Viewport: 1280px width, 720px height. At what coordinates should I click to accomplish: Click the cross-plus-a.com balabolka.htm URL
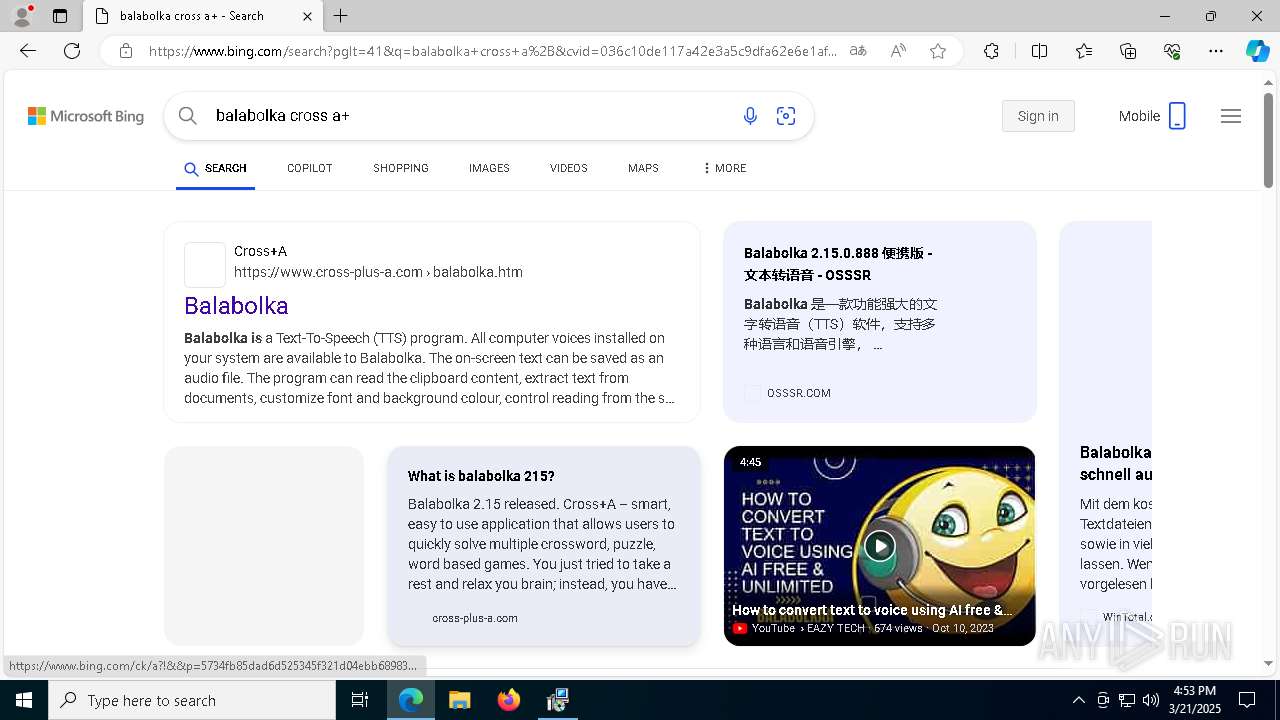coord(378,272)
